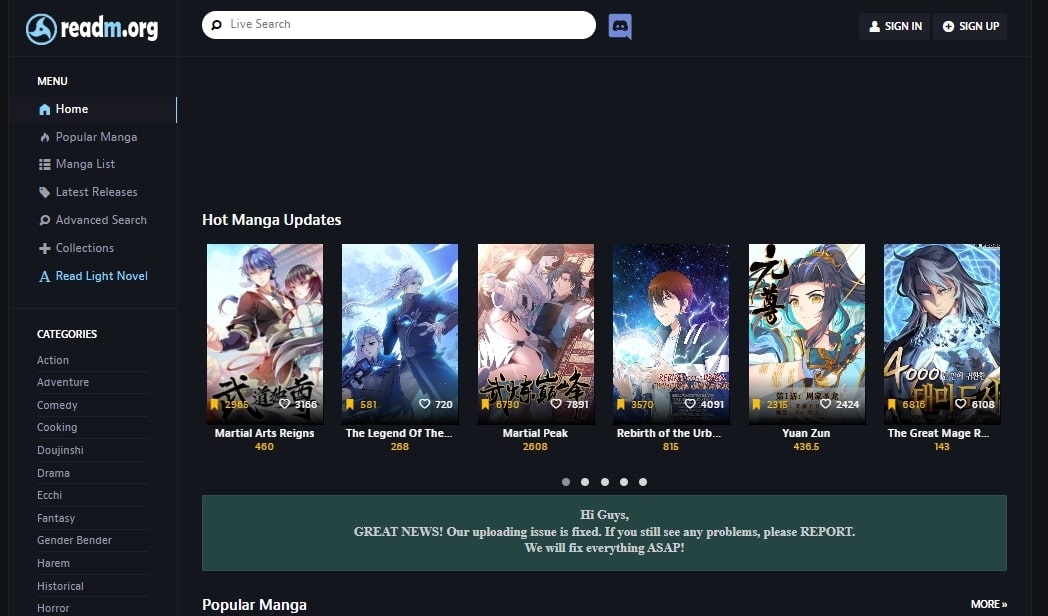The width and height of the screenshot is (1048, 616).
Task: Open the Historical category
Action: pos(60,587)
